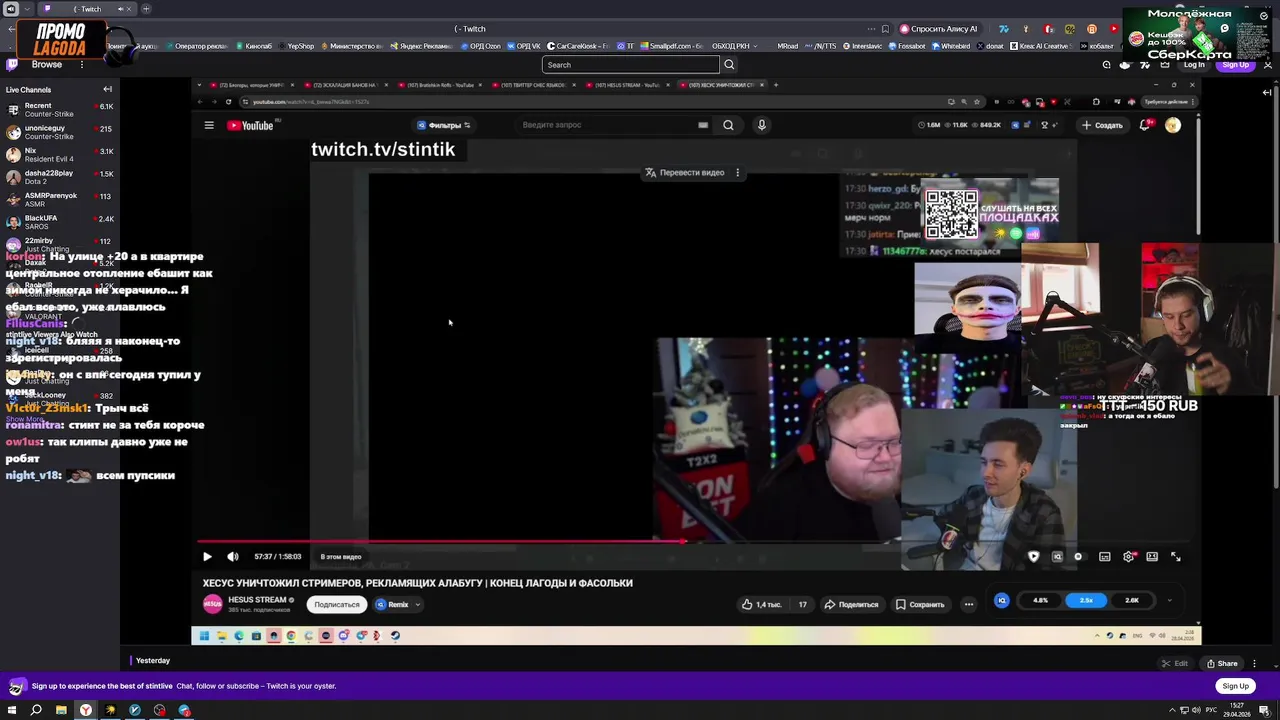Image resolution: width=1280 pixels, height=720 pixels.
Task: Open the video options beside Перевести видео
Action: [738, 173]
